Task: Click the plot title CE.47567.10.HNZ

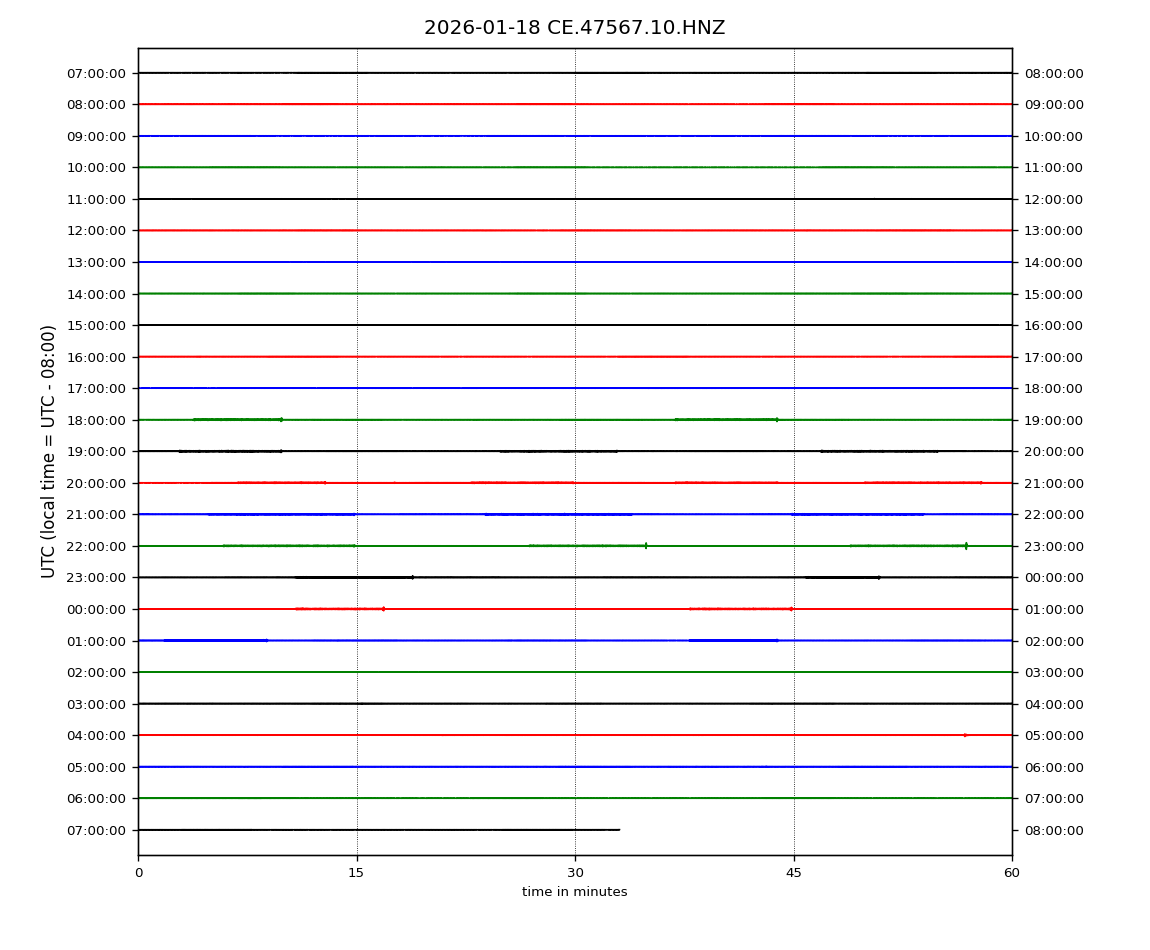Action: (x=574, y=28)
